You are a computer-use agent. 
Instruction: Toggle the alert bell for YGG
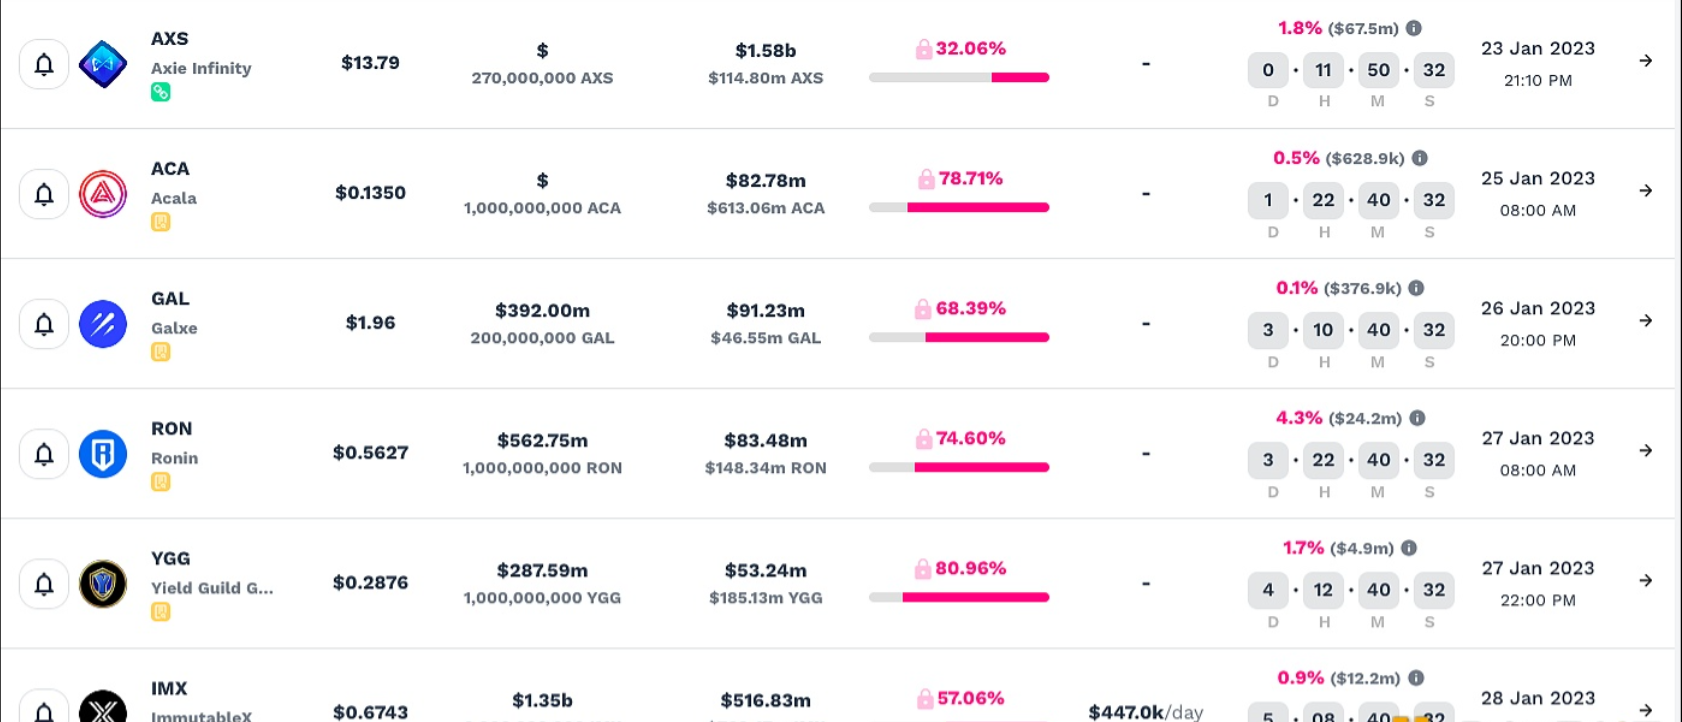pos(44,584)
